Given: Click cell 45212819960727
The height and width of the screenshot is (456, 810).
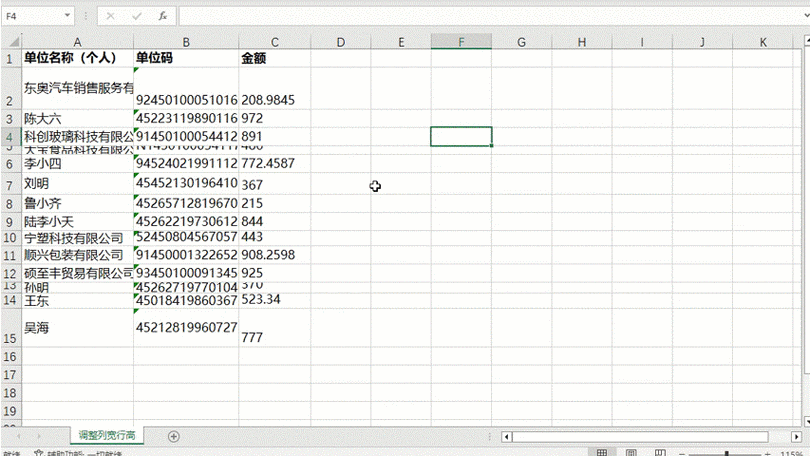Looking at the screenshot, I should click(186, 327).
